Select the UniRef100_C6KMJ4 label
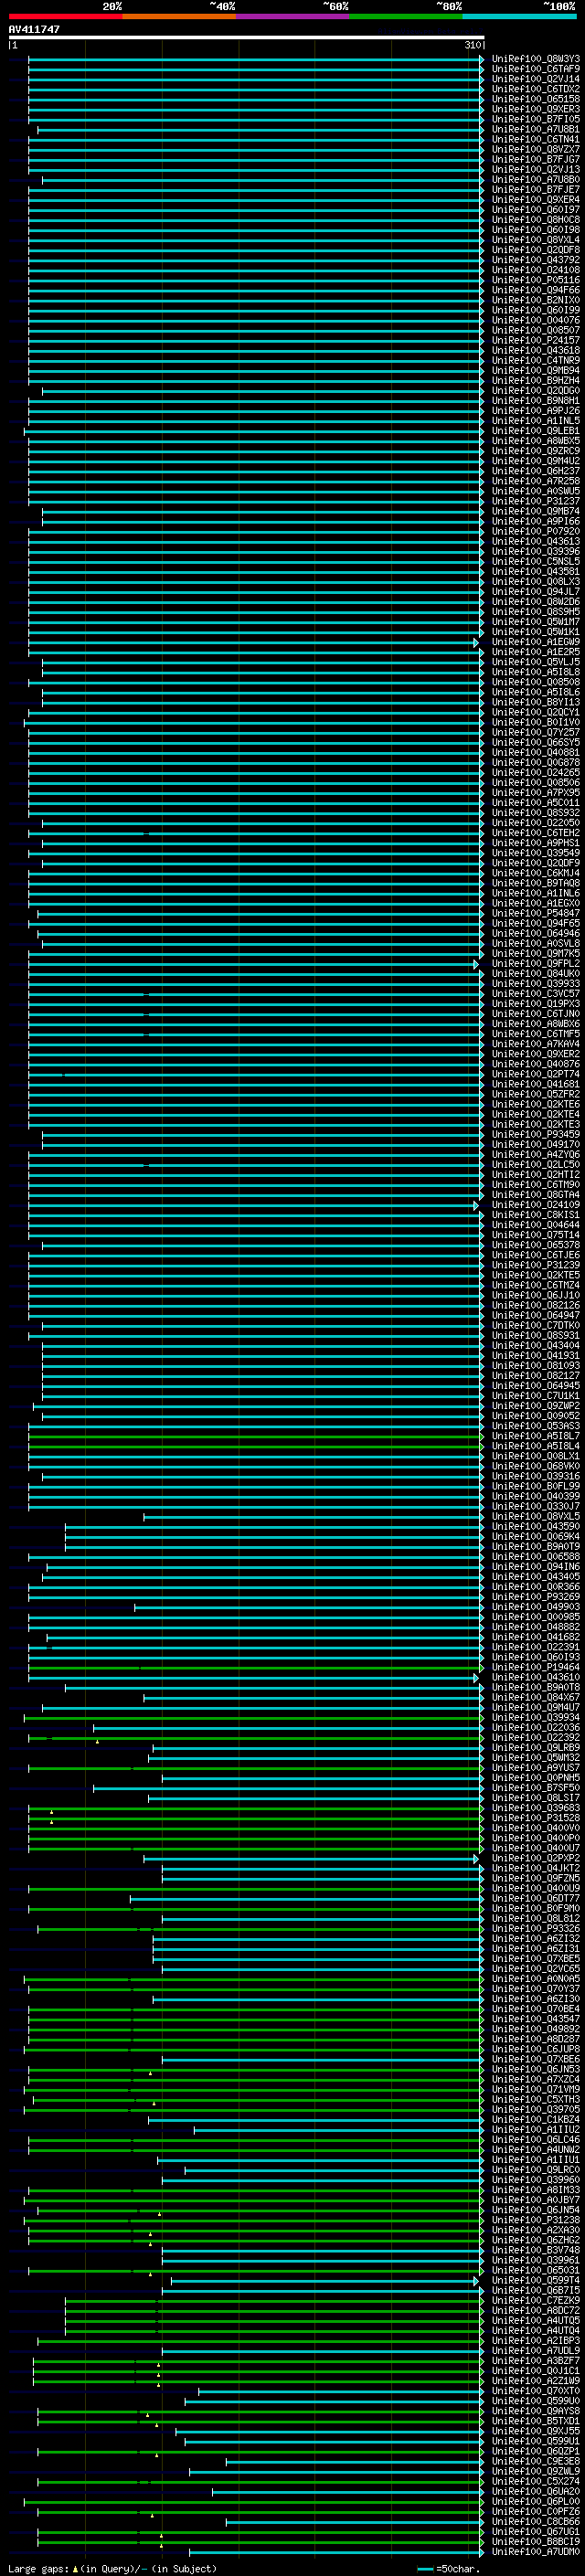The image size is (585, 2576). coord(536,873)
